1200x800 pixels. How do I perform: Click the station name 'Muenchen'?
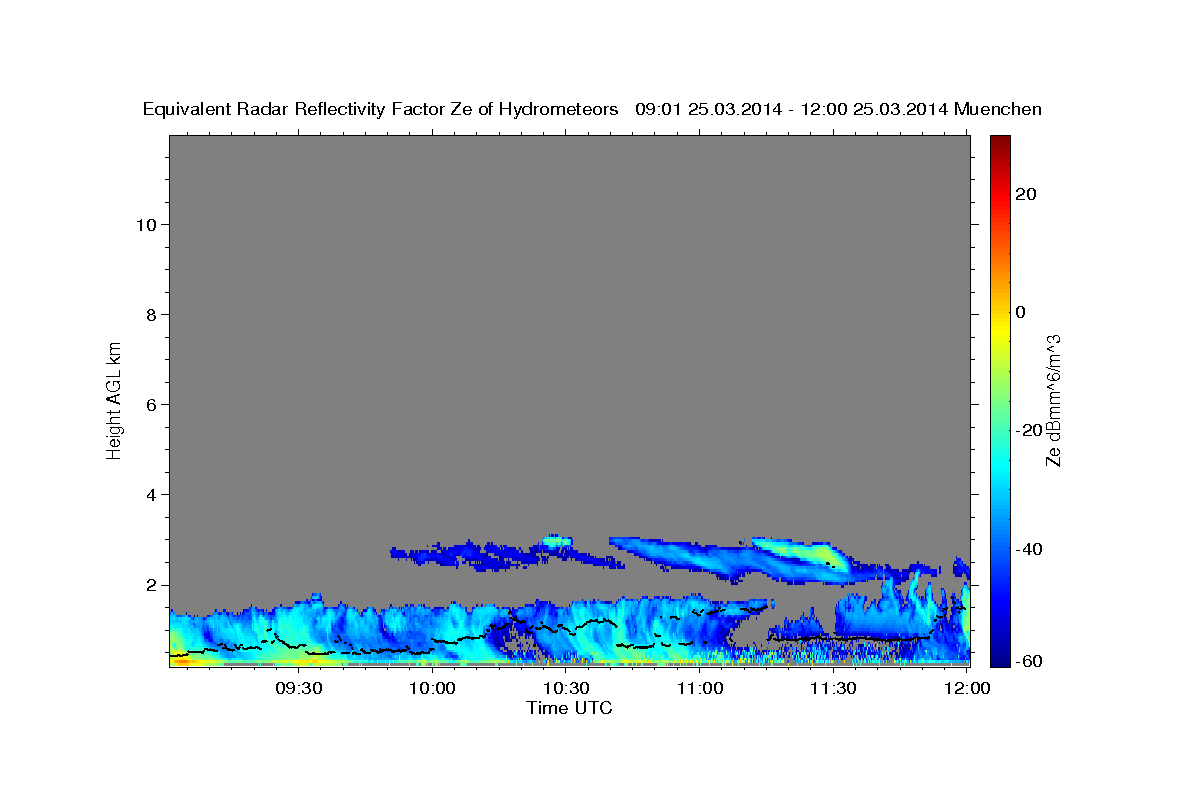(x=999, y=109)
